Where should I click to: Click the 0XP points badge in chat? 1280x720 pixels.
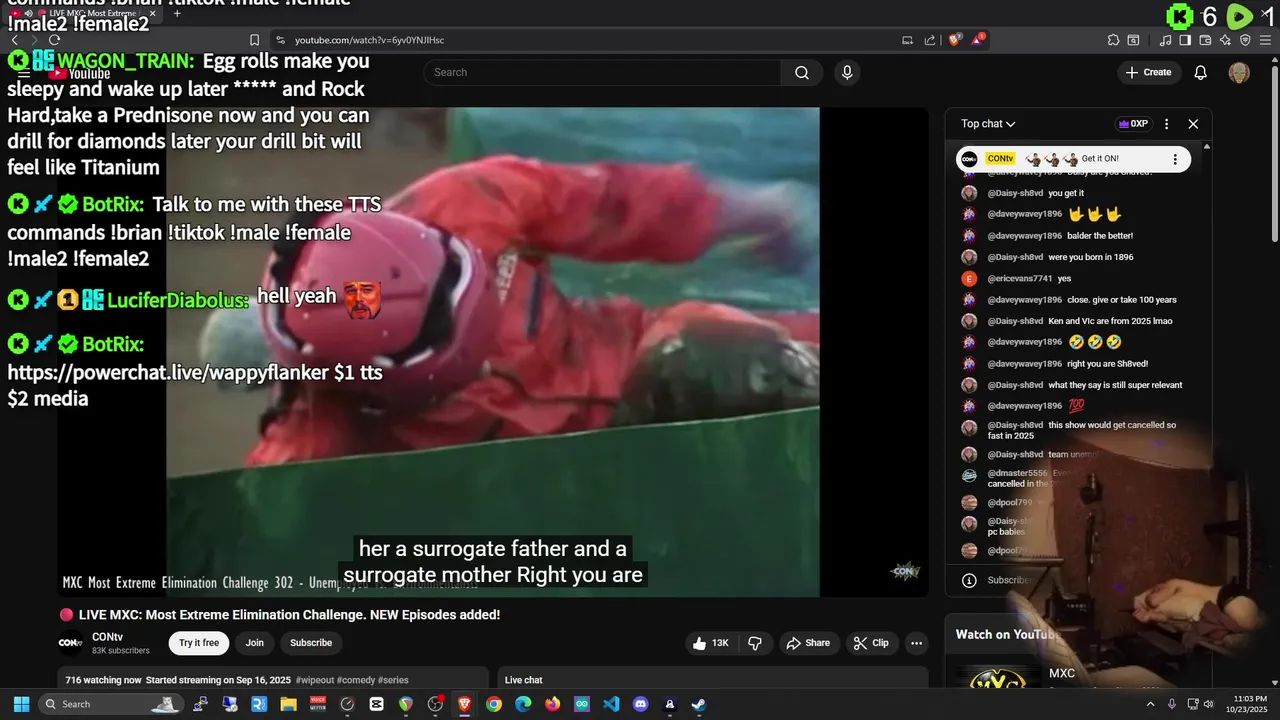pyautogui.click(x=1132, y=124)
